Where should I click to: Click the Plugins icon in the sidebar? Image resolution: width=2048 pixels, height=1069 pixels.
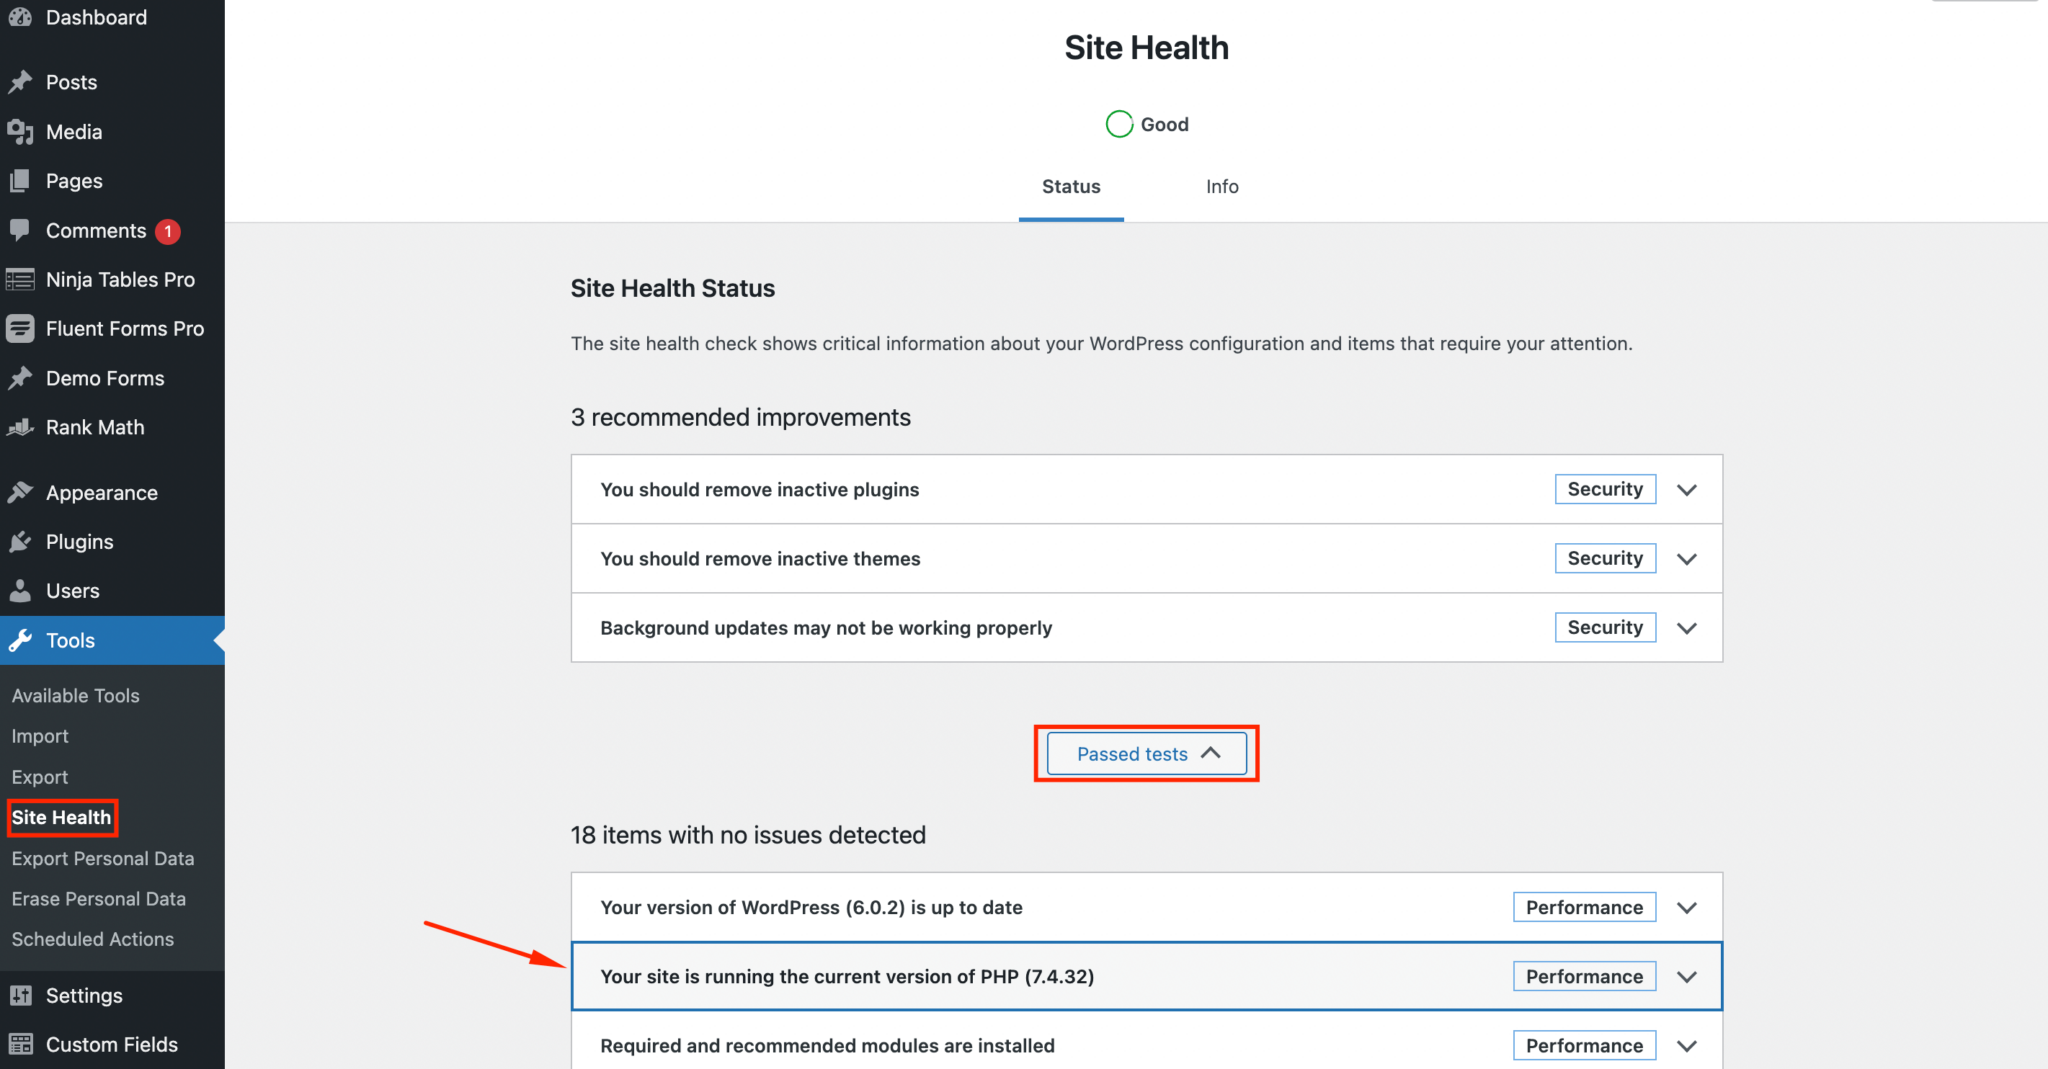pos(20,541)
